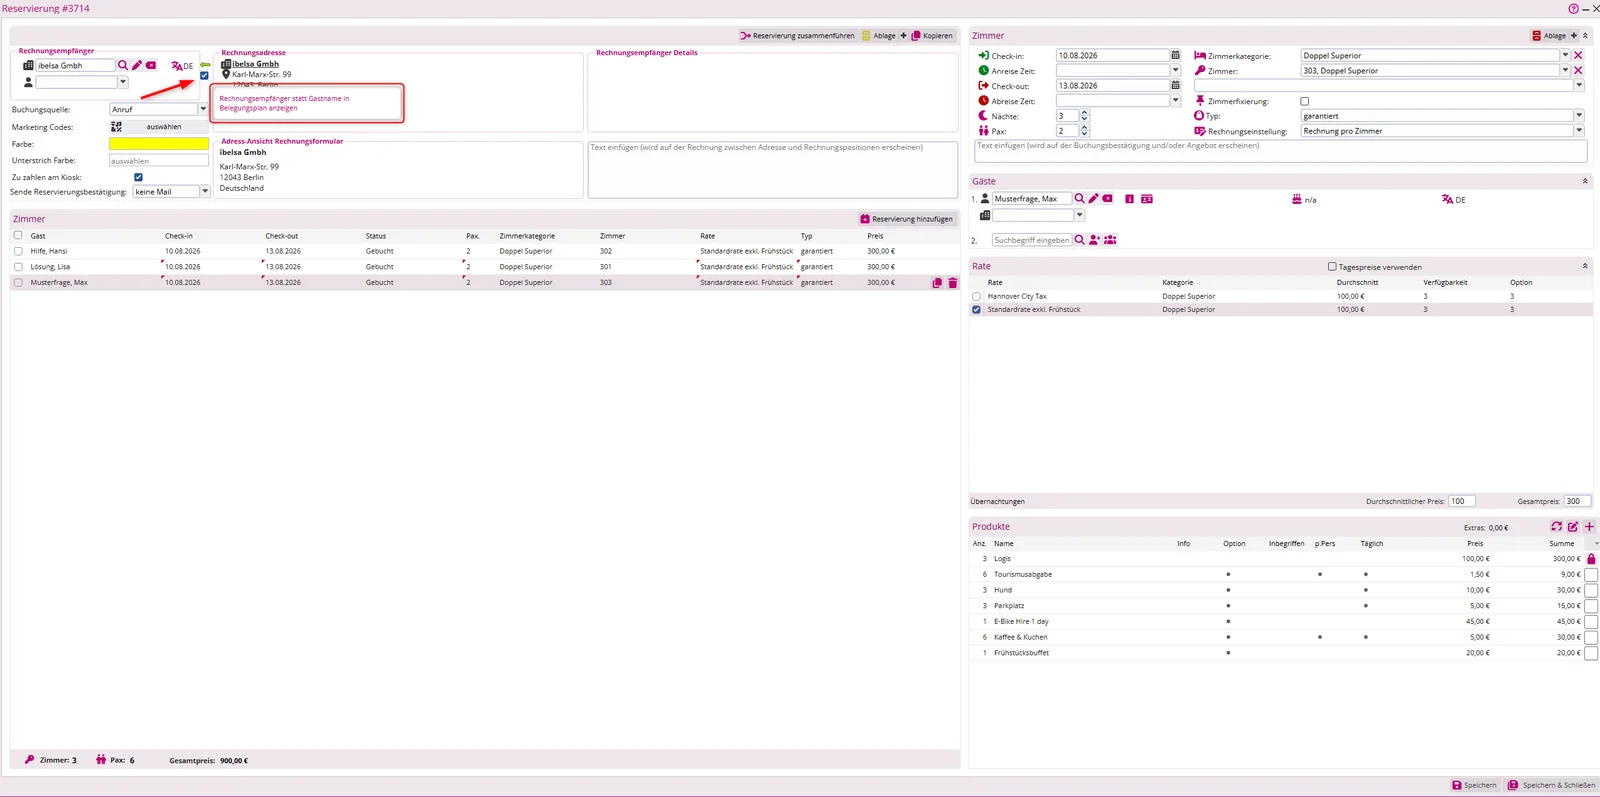
Task: Open the edit icon in Produkte header
Action: [1573, 527]
